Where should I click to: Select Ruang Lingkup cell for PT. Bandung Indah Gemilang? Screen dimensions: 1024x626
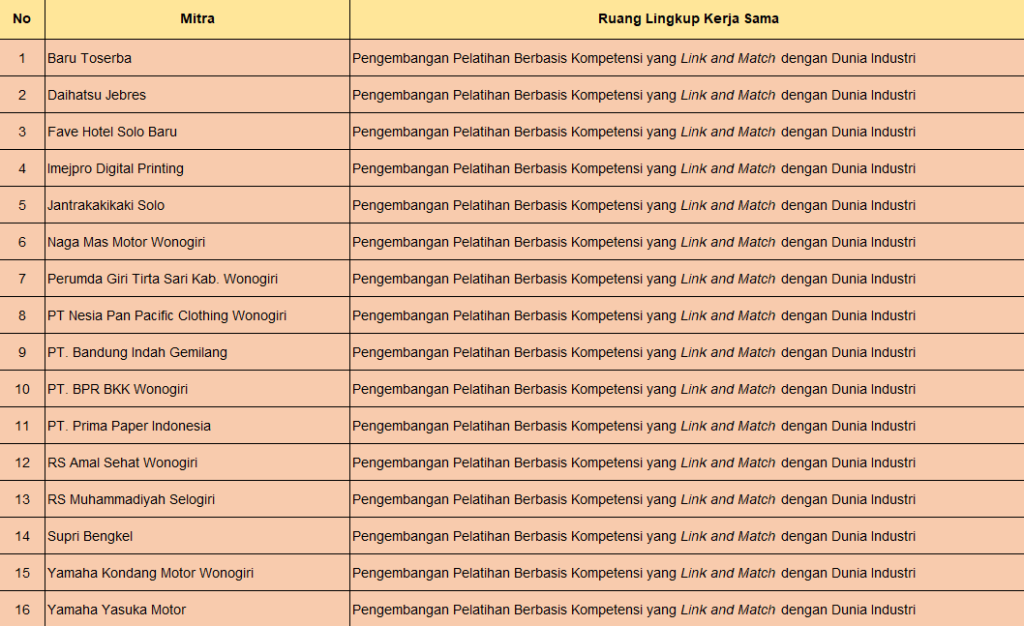click(687, 352)
